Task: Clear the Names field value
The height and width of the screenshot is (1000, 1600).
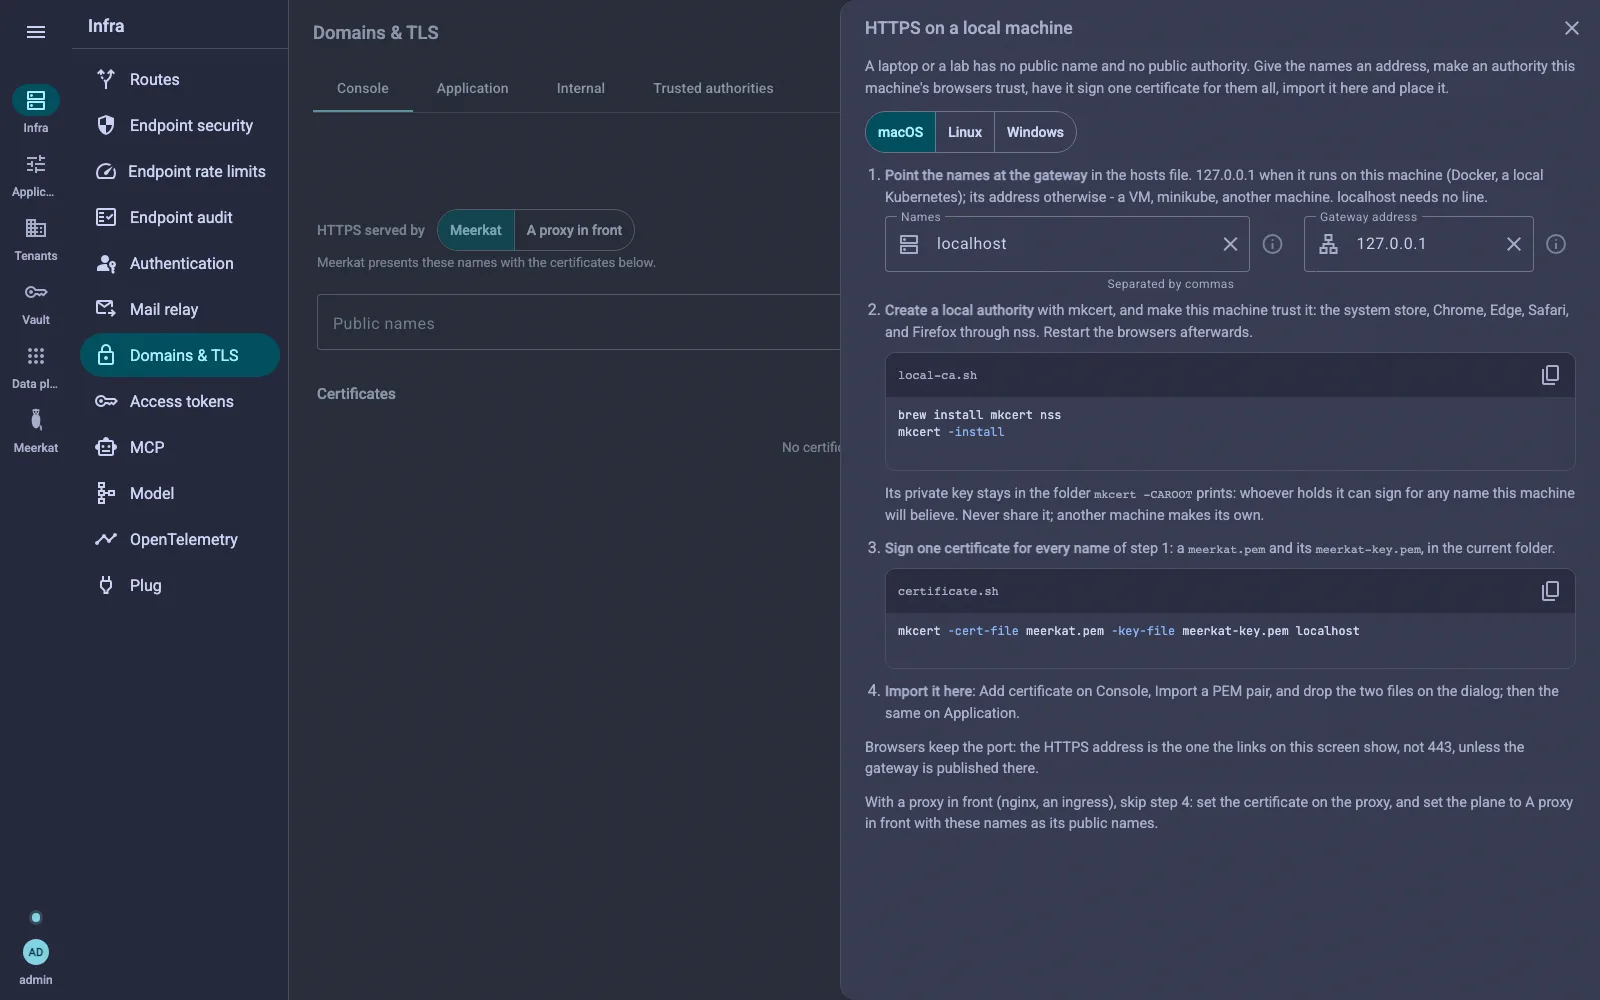Action: coord(1230,244)
